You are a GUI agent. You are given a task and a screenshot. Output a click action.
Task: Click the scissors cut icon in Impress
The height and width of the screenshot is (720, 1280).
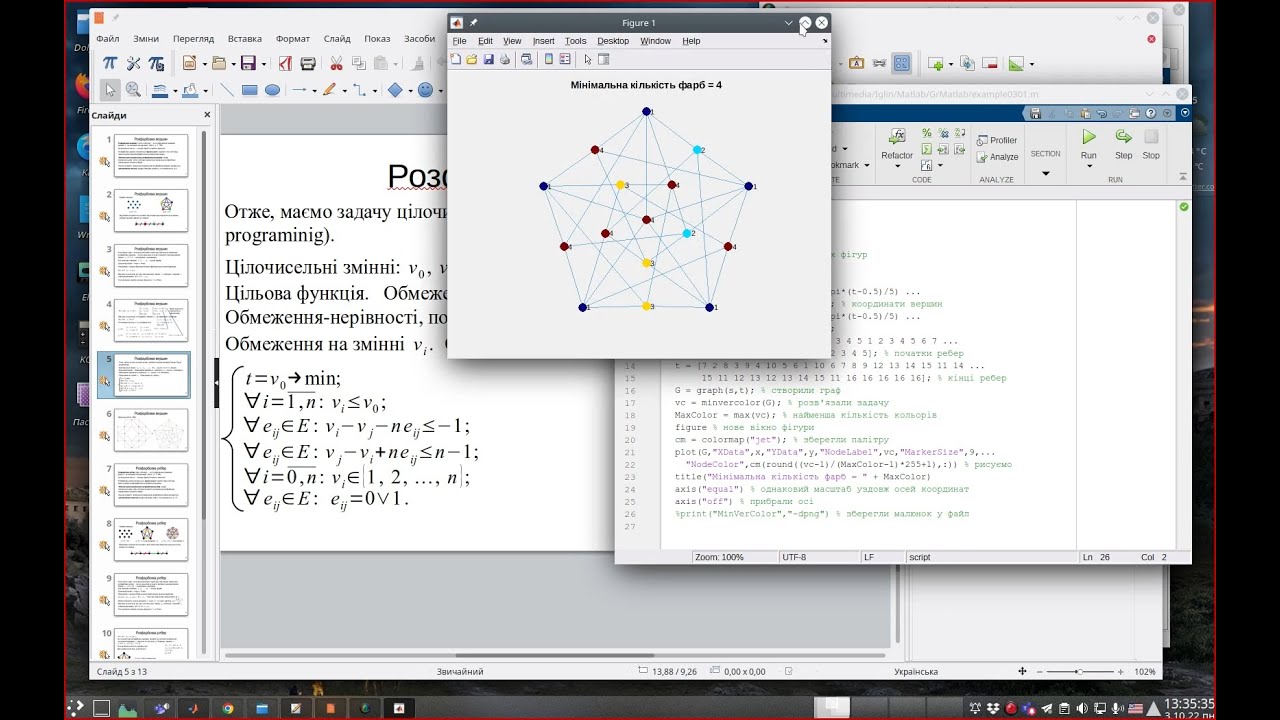336,63
